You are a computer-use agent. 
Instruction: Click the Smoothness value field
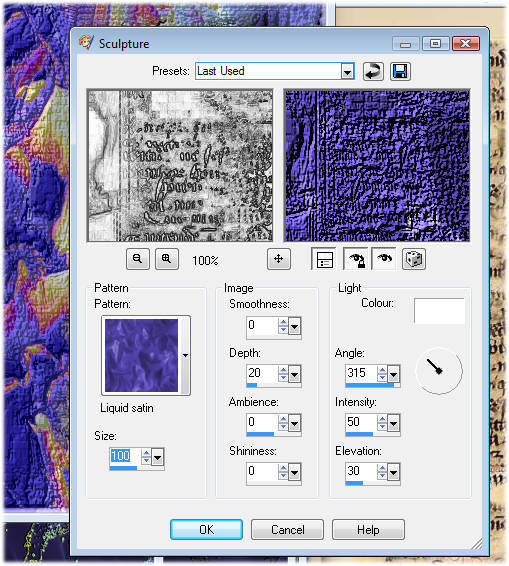(x=262, y=325)
